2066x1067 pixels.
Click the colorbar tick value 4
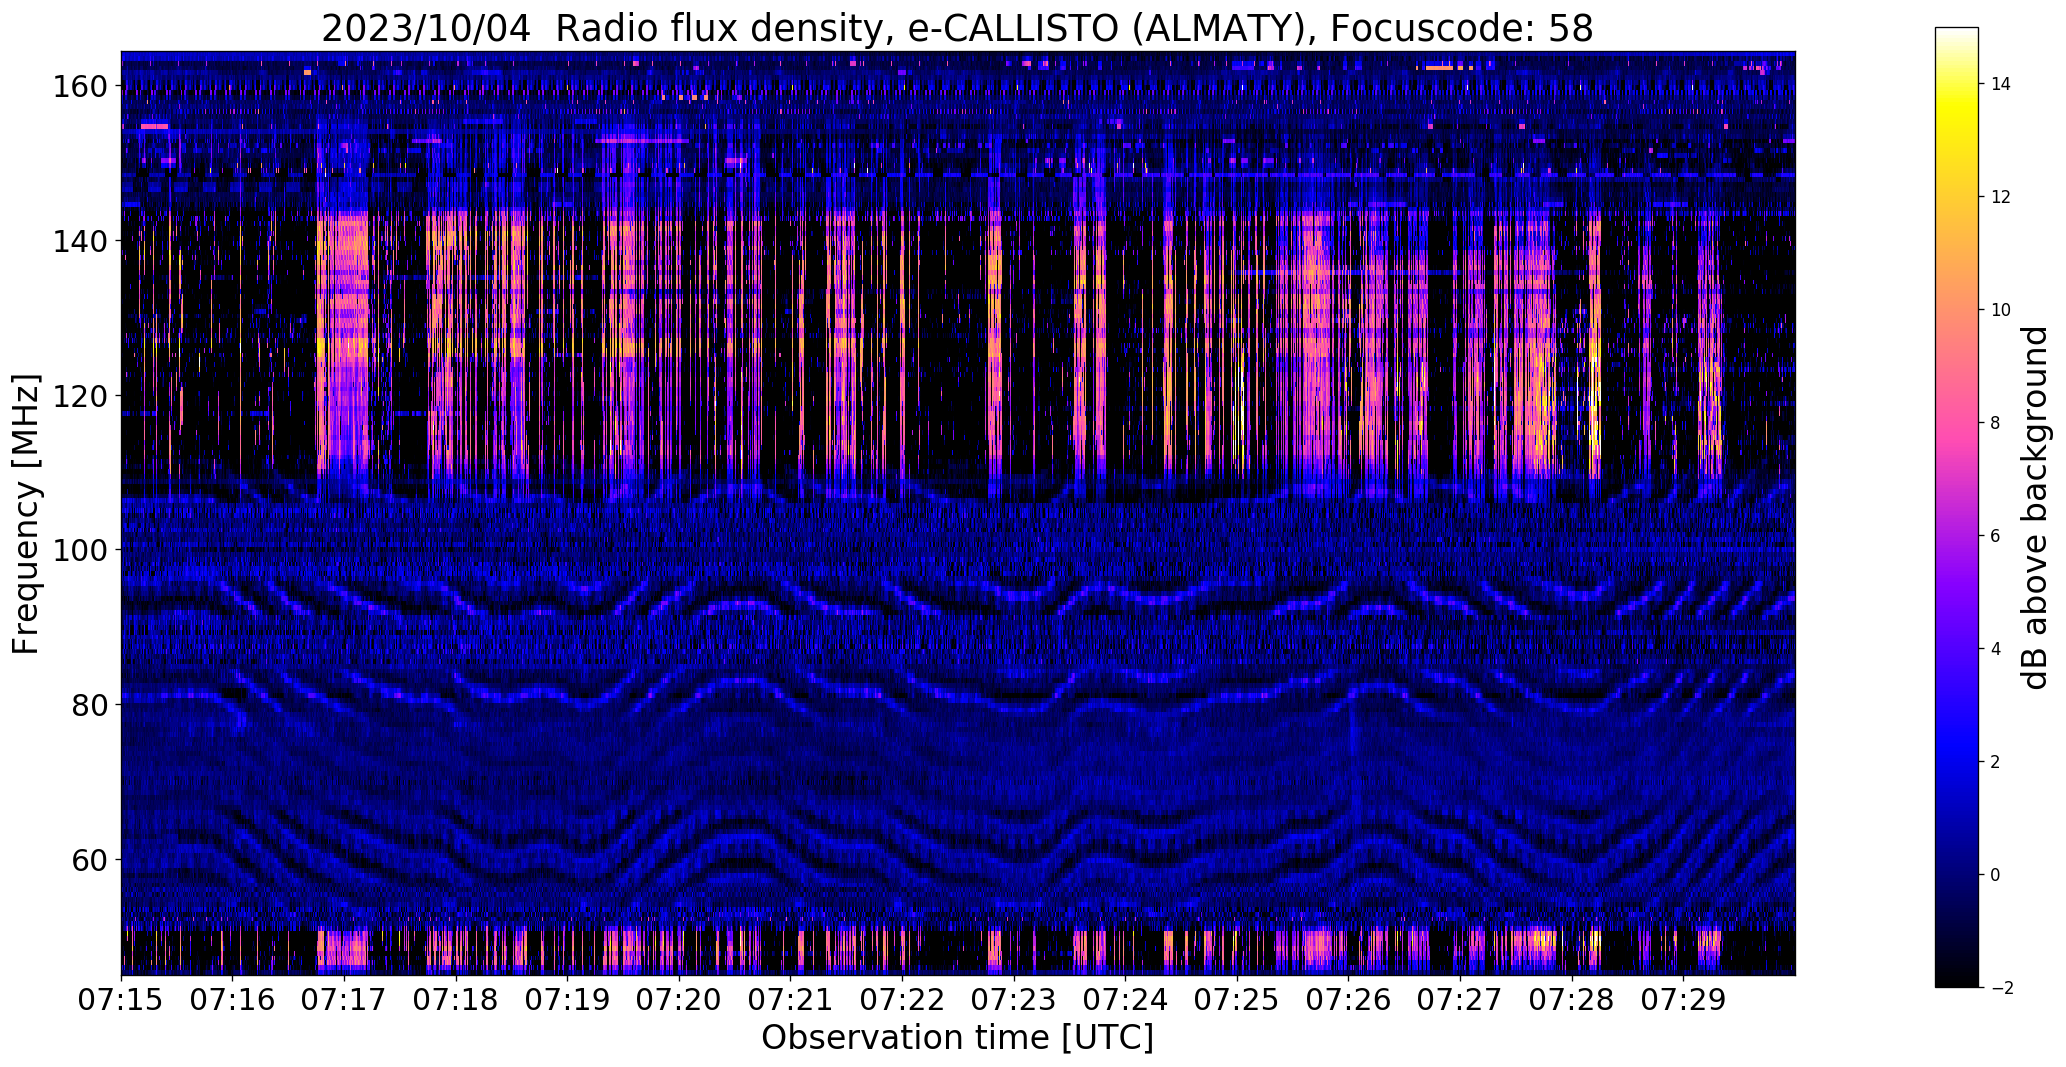tap(1996, 649)
